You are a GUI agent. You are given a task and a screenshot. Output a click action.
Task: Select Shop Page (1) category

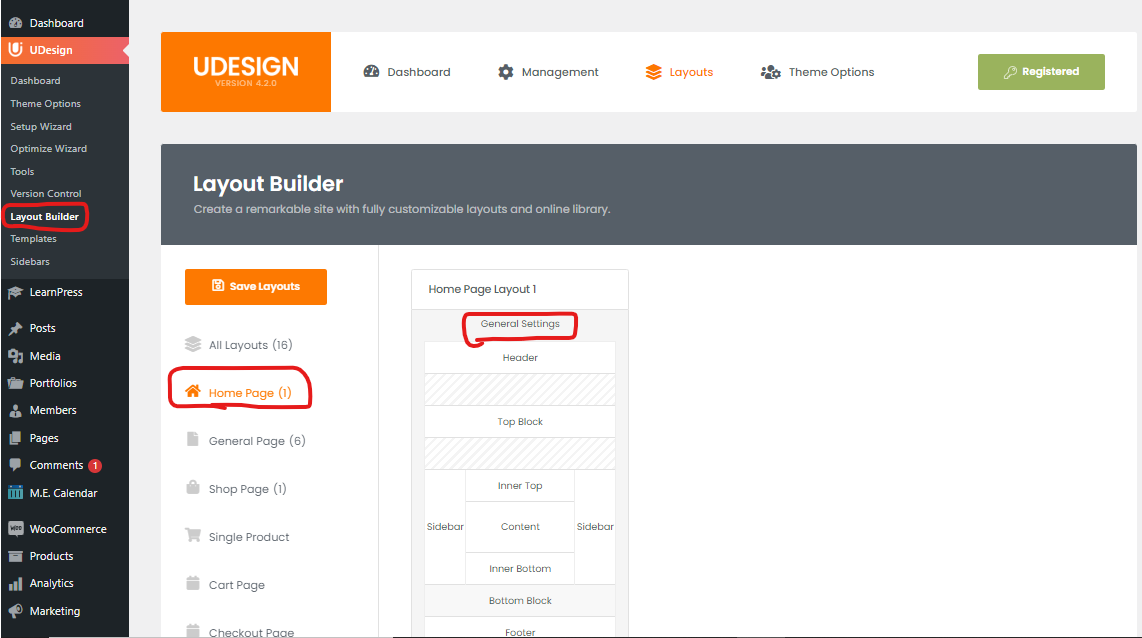pyautogui.click(x=248, y=489)
